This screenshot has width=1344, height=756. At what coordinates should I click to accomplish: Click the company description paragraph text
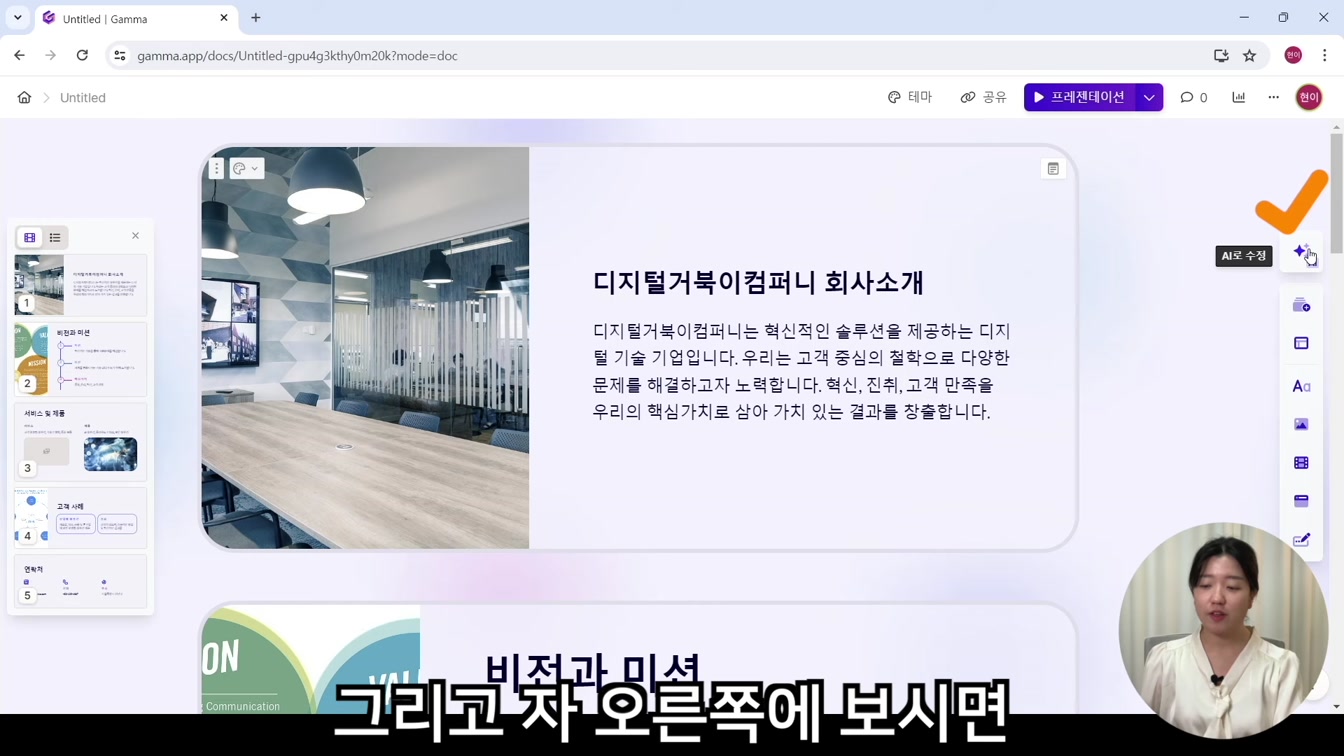(802, 371)
